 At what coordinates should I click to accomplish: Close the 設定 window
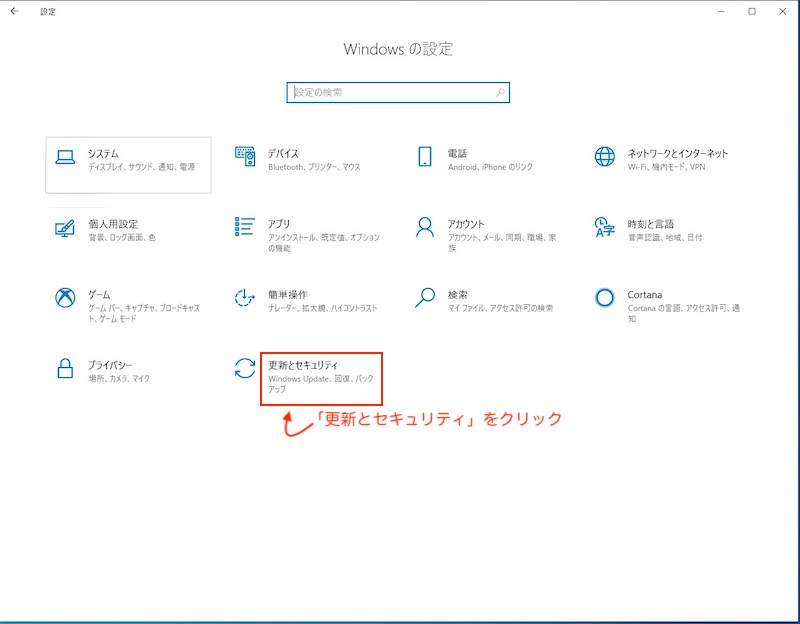coord(783,11)
